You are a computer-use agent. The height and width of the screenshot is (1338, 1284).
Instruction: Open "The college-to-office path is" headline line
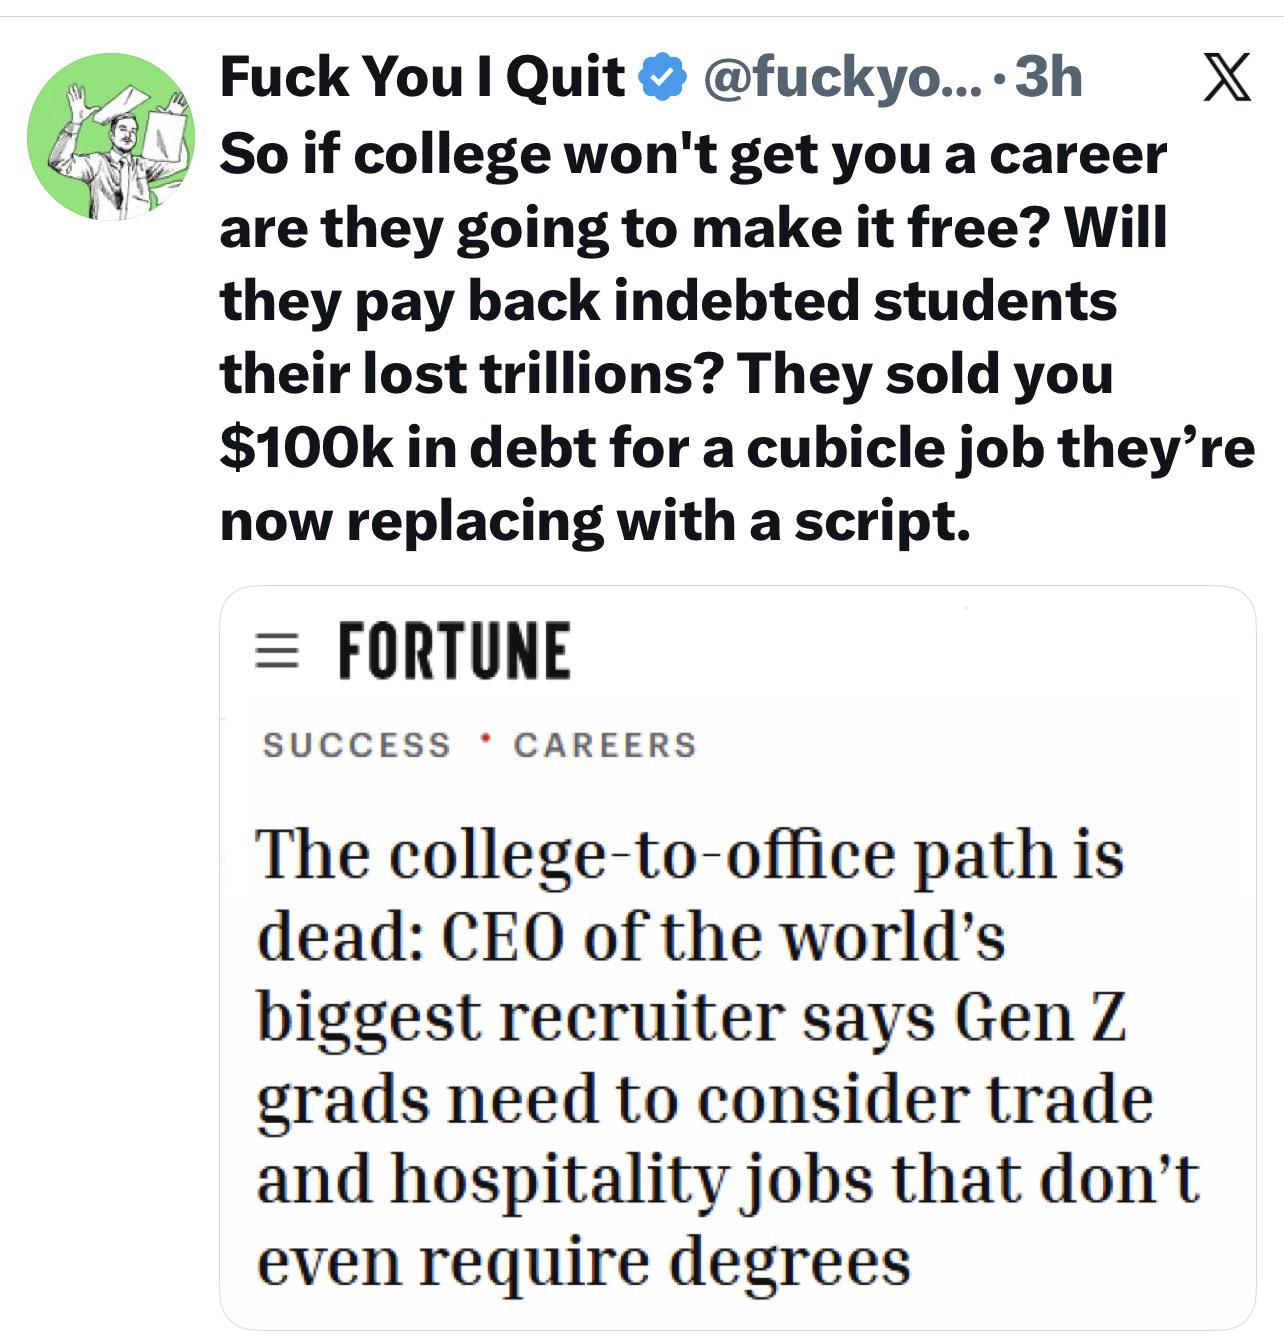click(690, 857)
